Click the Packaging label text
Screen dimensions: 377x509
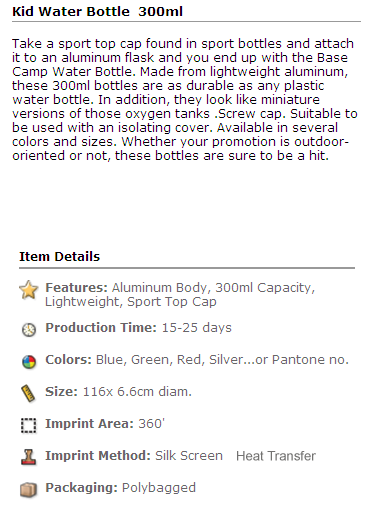[81, 487]
